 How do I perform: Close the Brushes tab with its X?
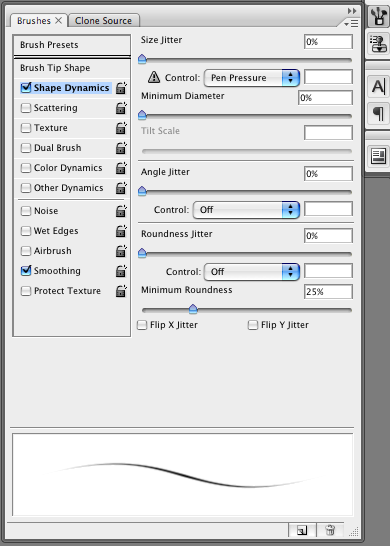pyautogui.click(x=58, y=21)
